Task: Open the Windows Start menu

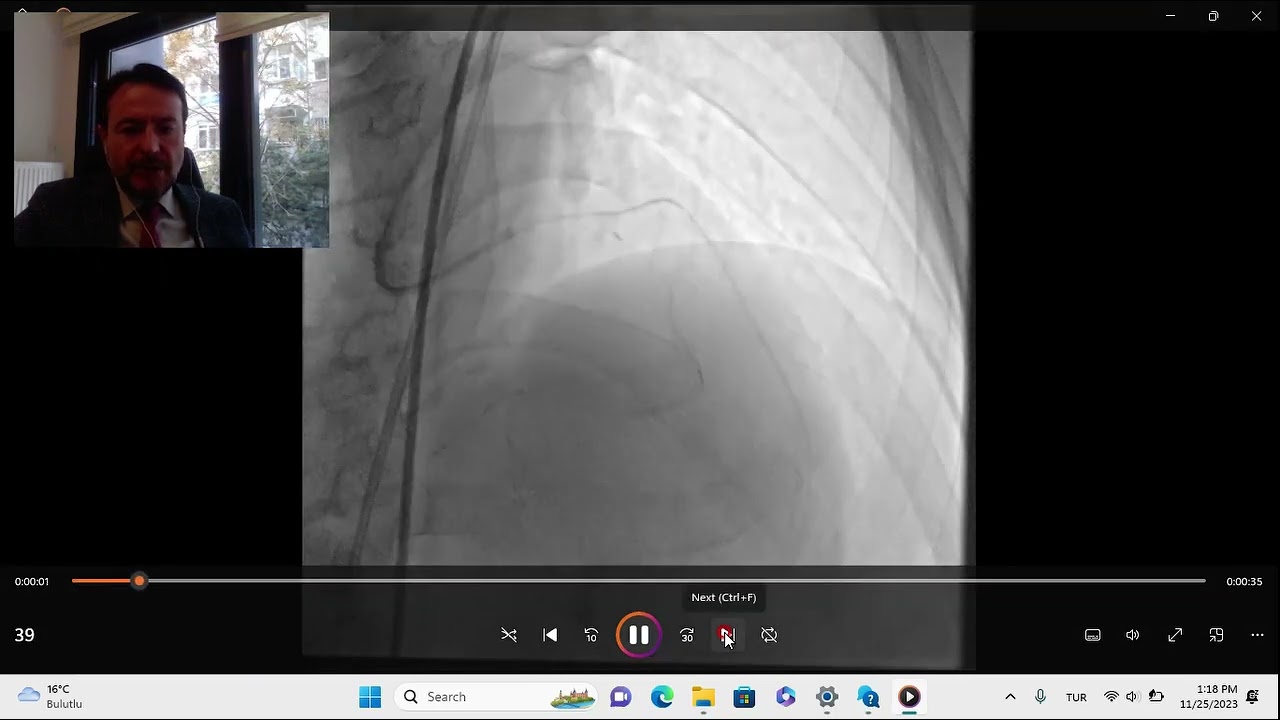Action: [x=370, y=697]
